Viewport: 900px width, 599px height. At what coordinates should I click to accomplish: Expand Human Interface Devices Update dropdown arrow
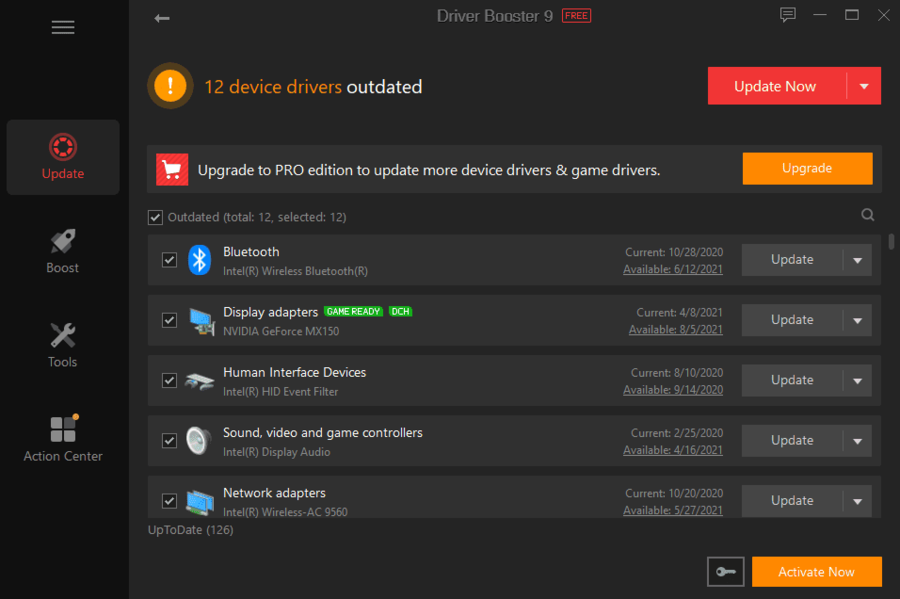(858, 380)
